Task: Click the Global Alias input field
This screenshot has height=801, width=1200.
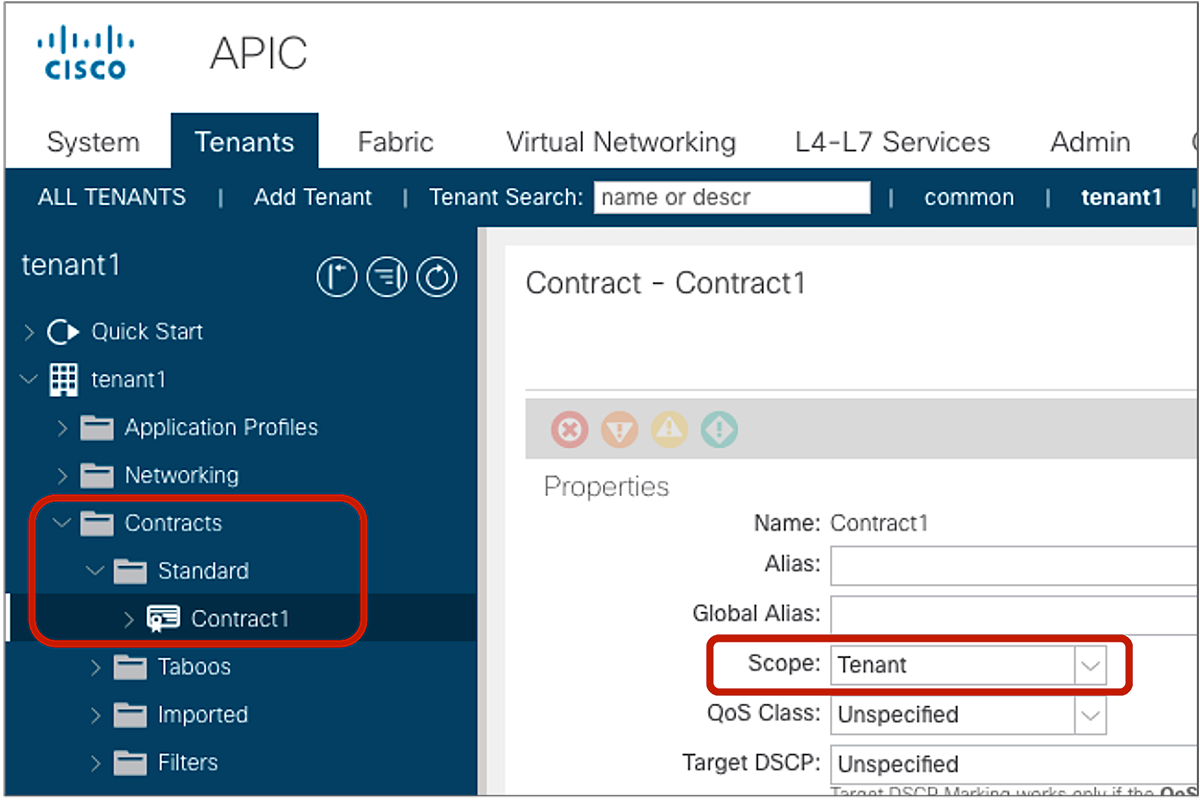Action: tap(1014, 614)
